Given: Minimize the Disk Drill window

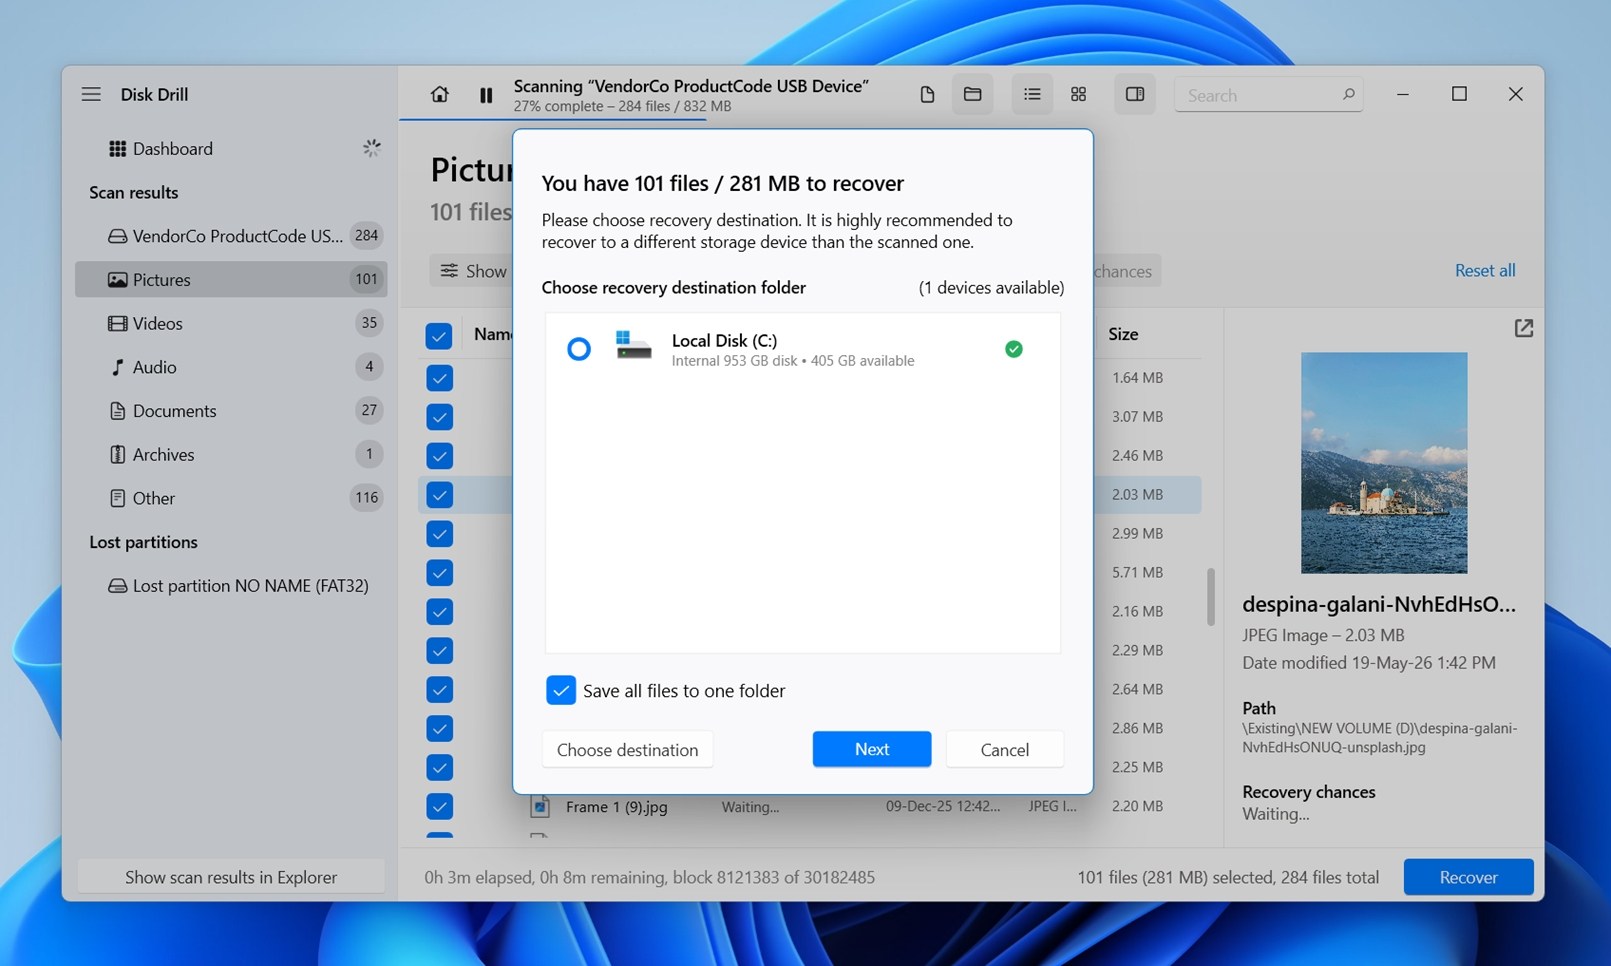Looking at the screenshot, I should pyautogui.click(x=1403, y=94).
